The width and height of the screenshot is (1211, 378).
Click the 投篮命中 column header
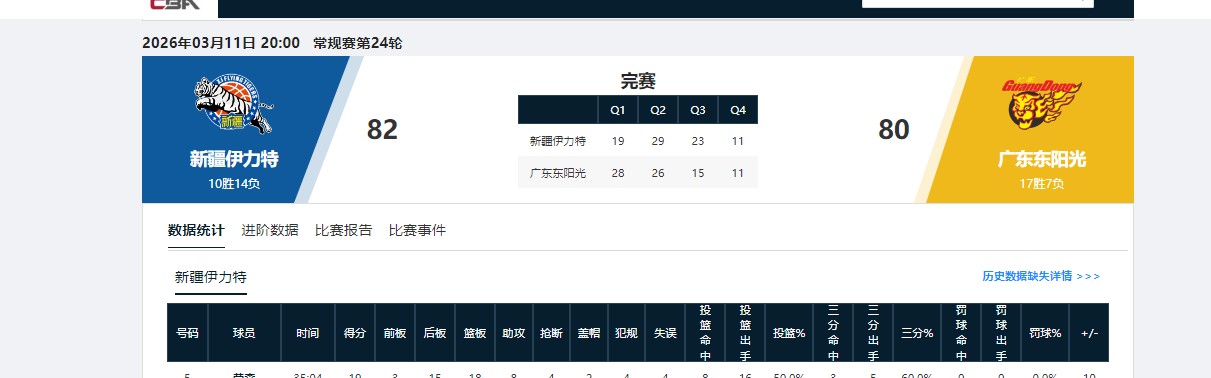[705, 333]
